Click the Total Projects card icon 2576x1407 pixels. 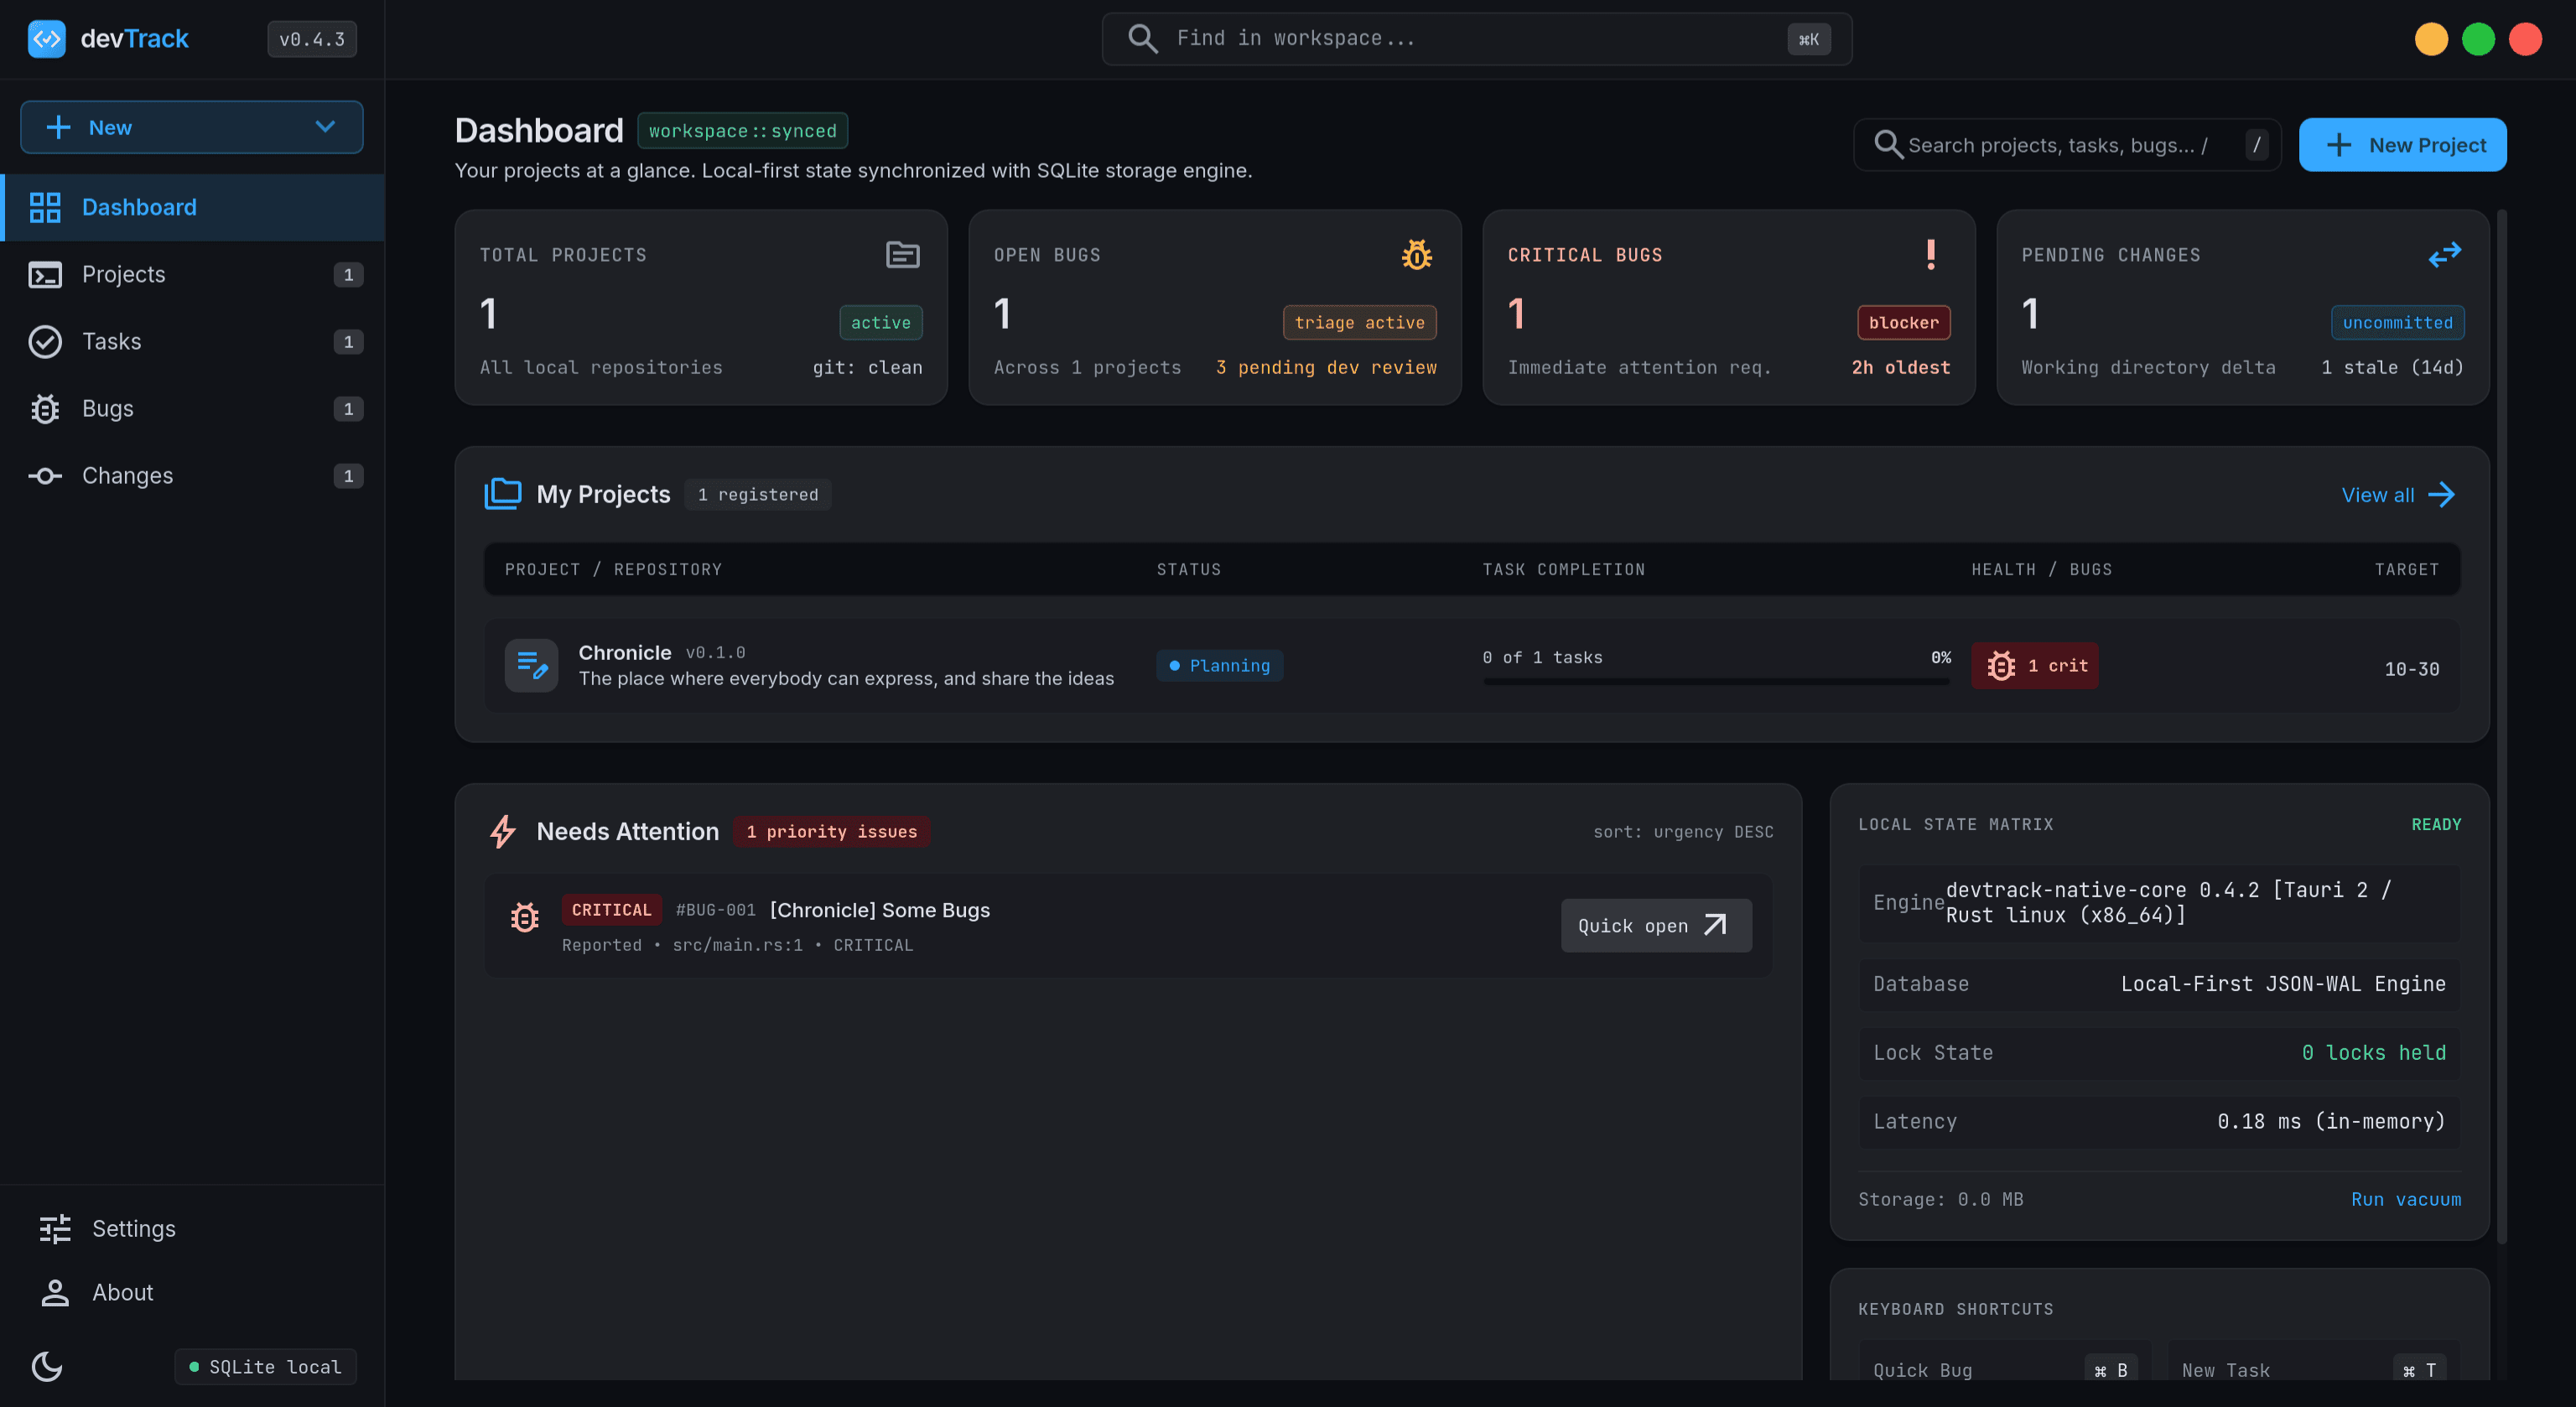pos(903,255)
